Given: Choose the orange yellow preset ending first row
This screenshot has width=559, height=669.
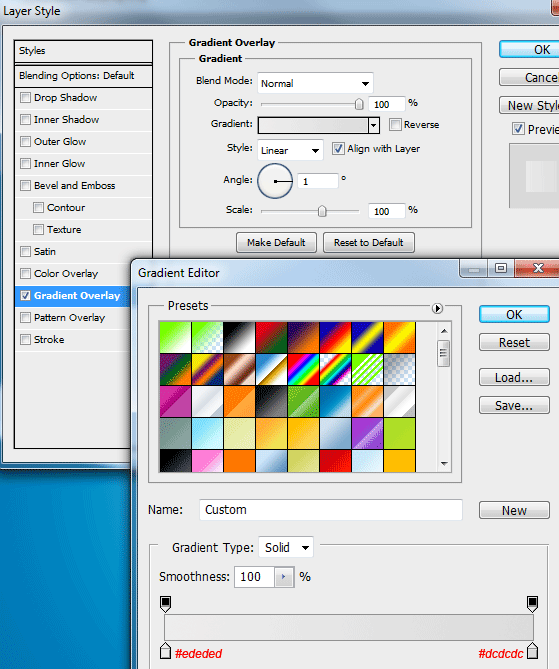Looking at the screenshot, I should tap(399, 337).
